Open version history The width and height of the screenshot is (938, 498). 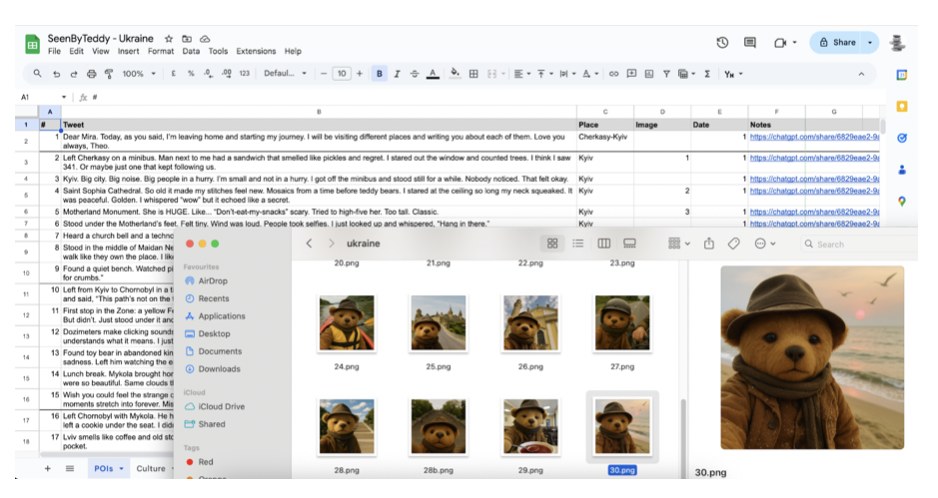click(x=722, y=42)
